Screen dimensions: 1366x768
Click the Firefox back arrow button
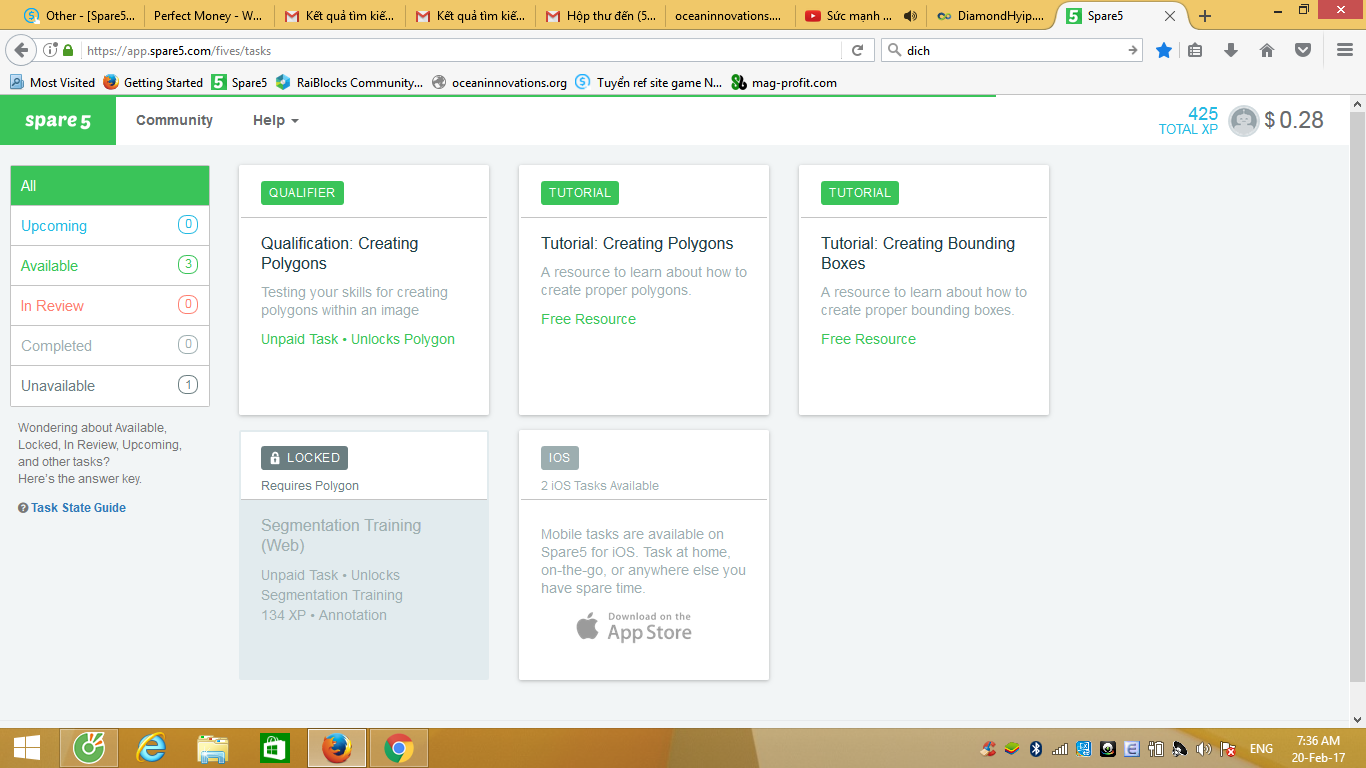tap(21, 50)
